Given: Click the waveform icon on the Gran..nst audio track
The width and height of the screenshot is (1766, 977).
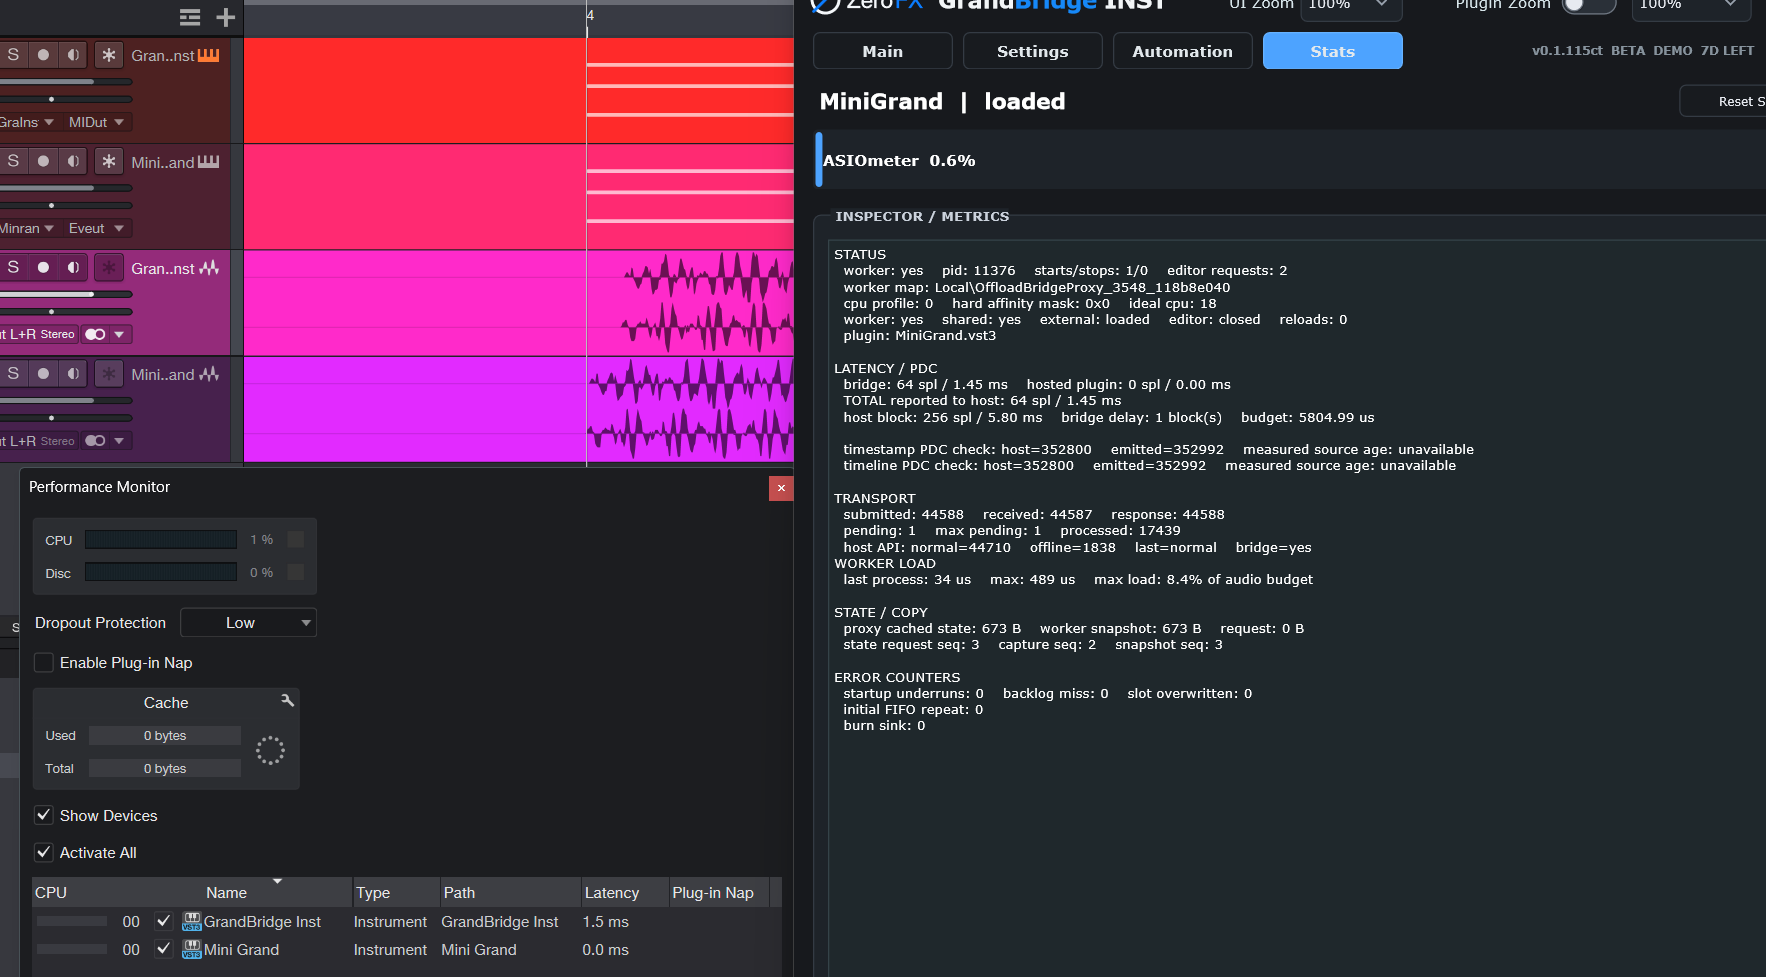Looking at the screenshot, I should (x=209, y=267).
